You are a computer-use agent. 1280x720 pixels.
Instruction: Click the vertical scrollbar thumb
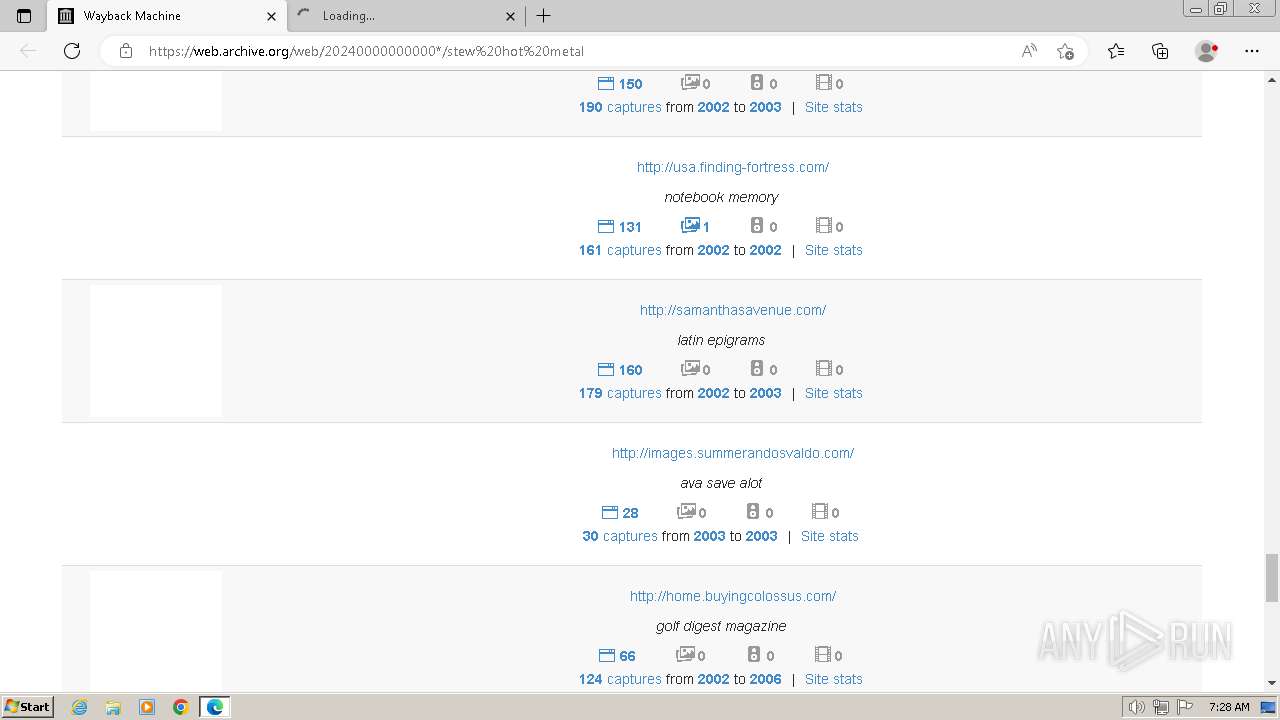point(1271,578)
